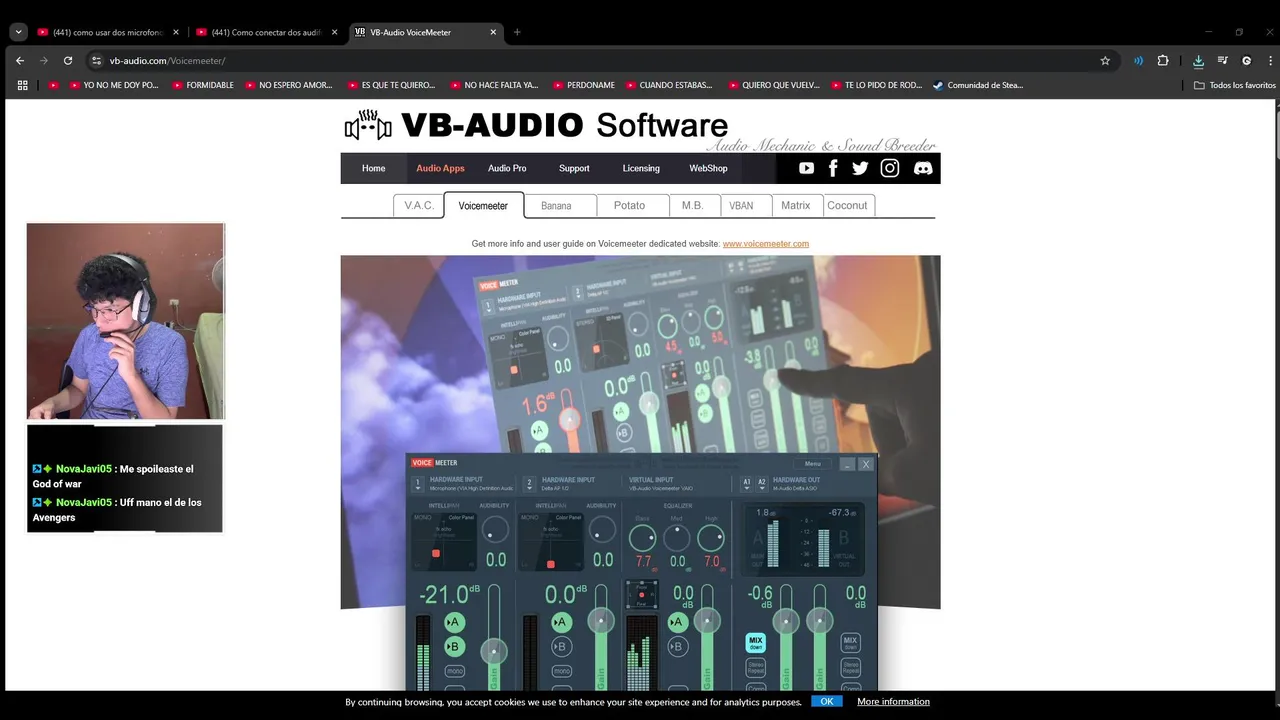Open 'FORMIDABLE' bookmark
This screenshot has width=1280, height=720.
[x=203, y=85]
